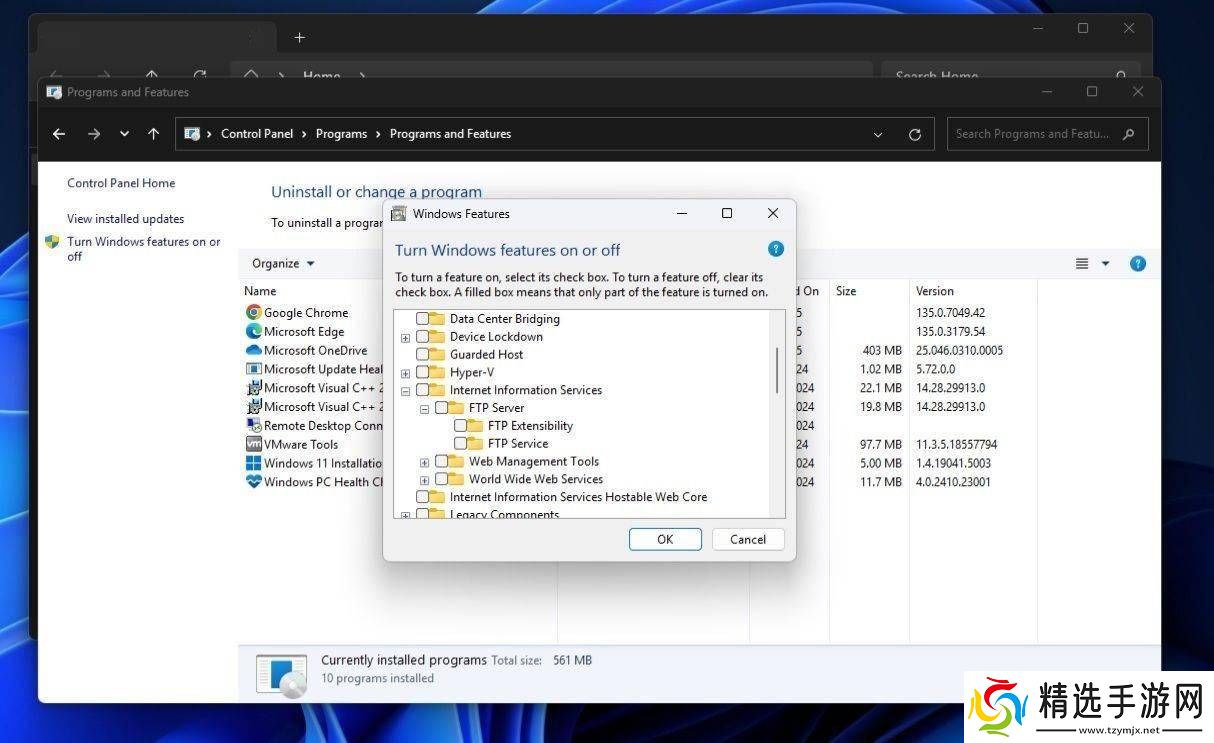Open the View installed updates link
The image size is (1214, 743).
coord(125,219)
